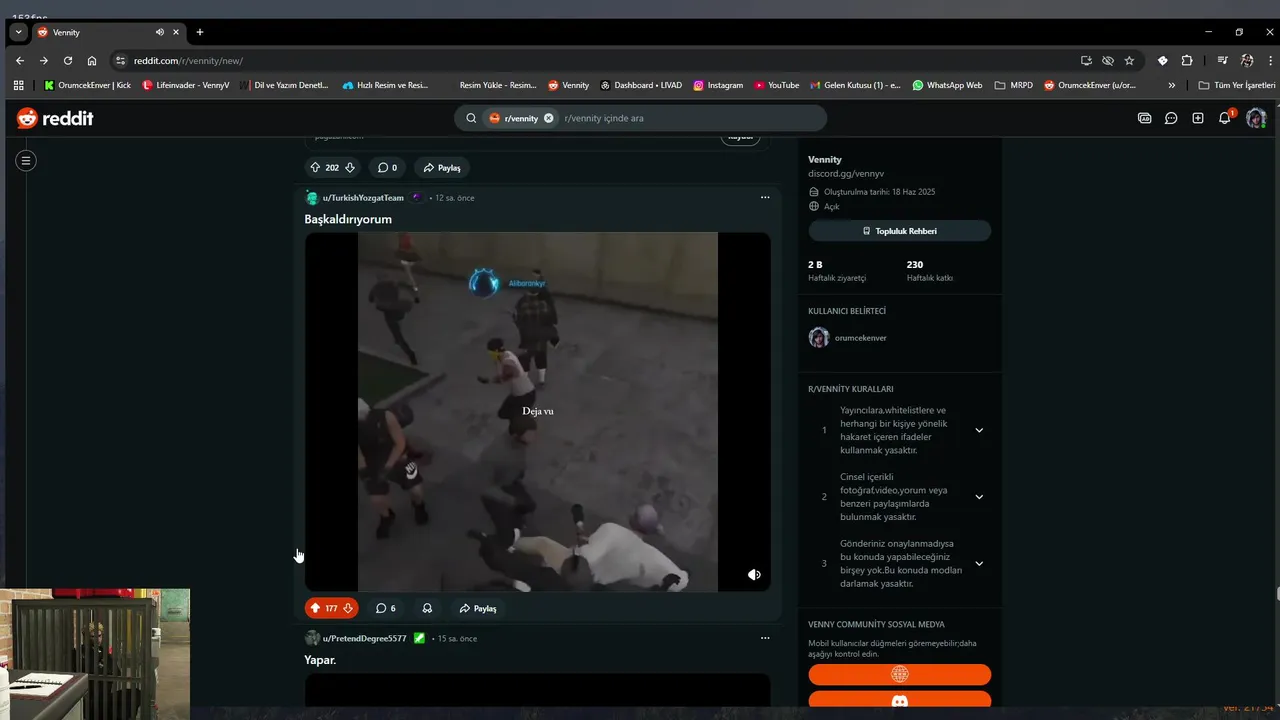The width and height of the screenshot is (1280, 720).
Task: Expand community rule 2
Action: coord(979,497)
